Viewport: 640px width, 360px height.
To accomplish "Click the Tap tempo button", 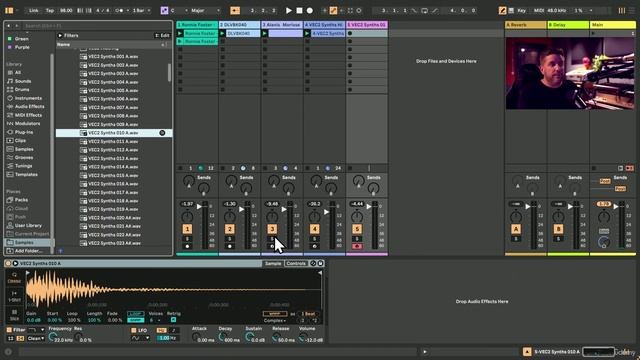I will [50, 10].
